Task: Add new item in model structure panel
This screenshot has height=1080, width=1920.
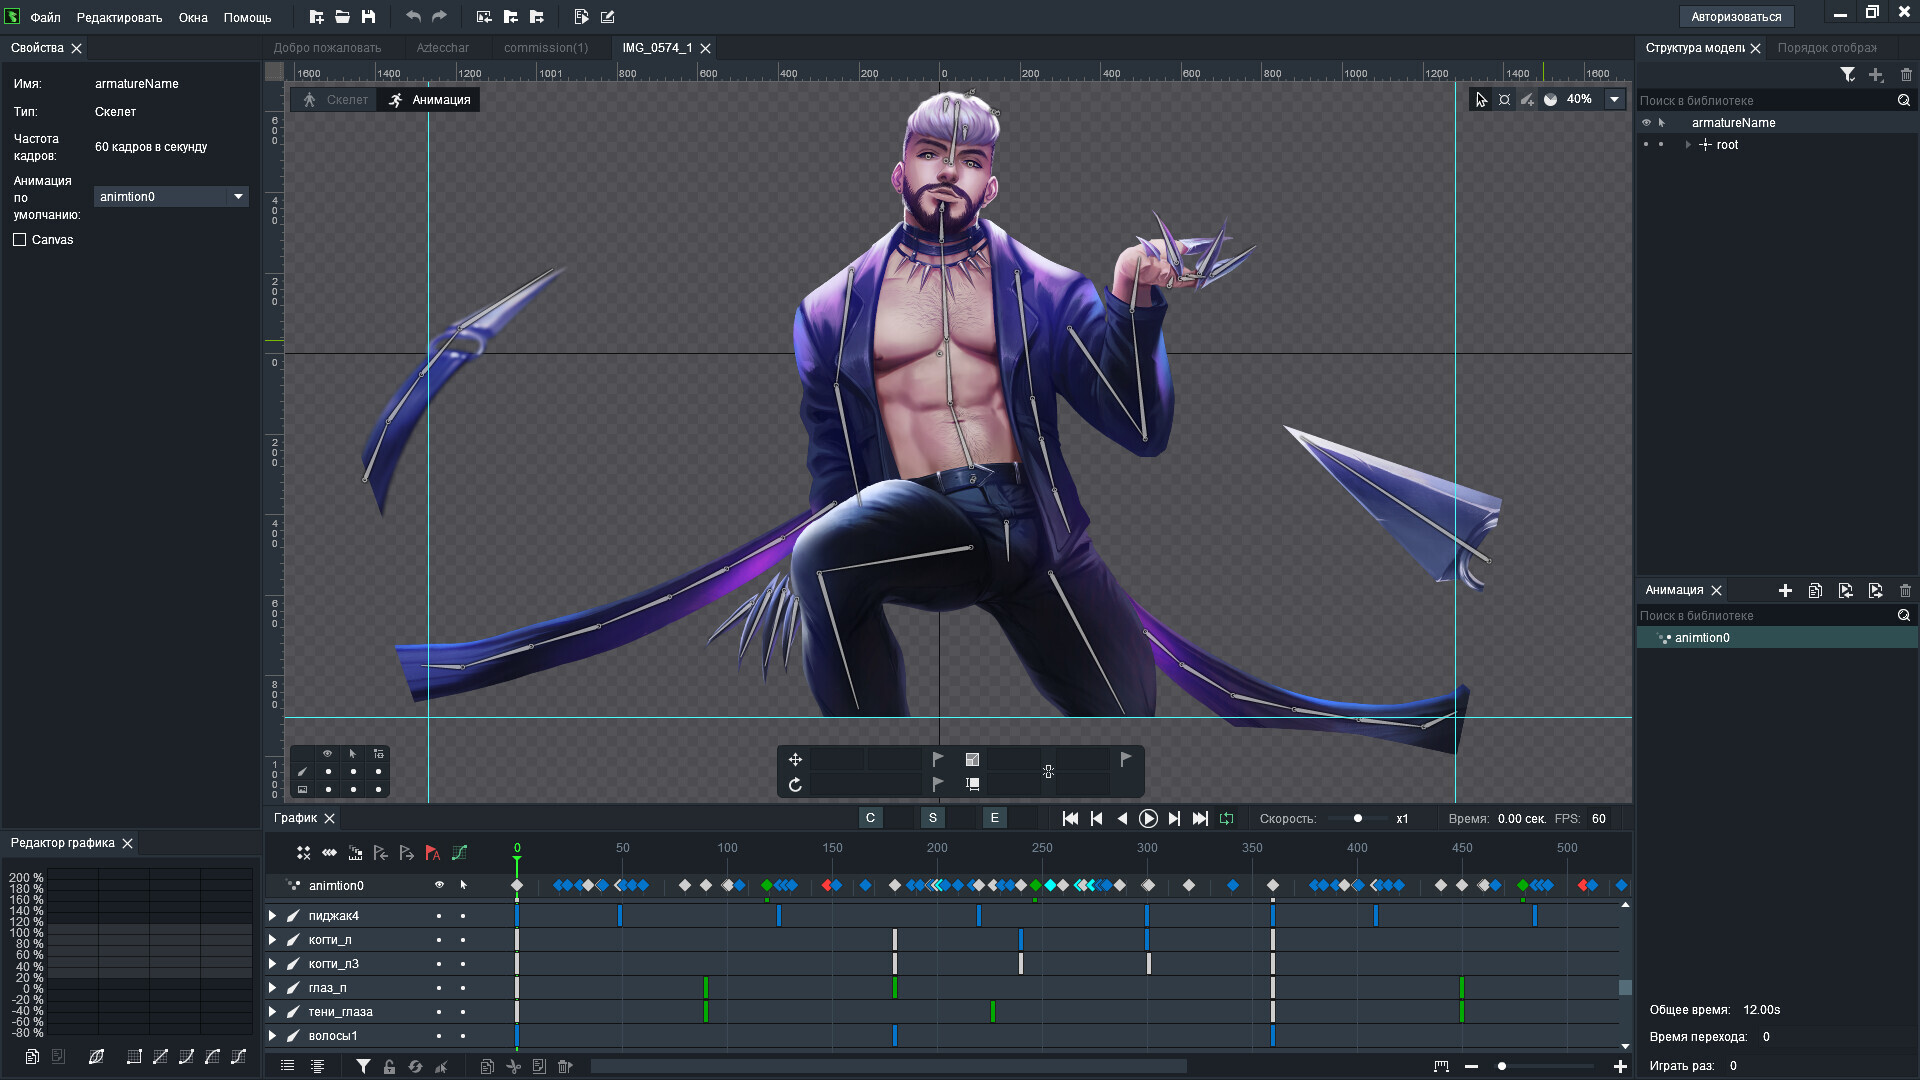Action: point(1876,75)
